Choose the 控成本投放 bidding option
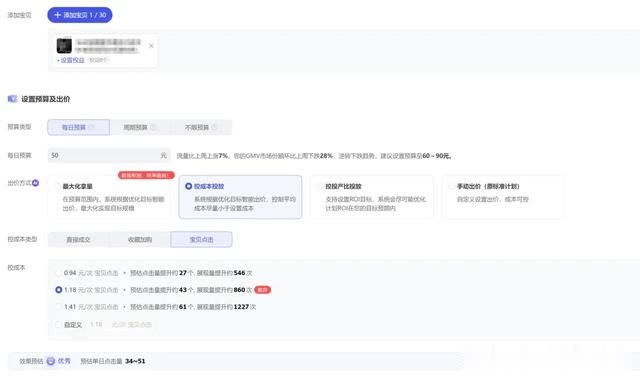This screenshot has height=377, width=640. (x=240, y=197)
